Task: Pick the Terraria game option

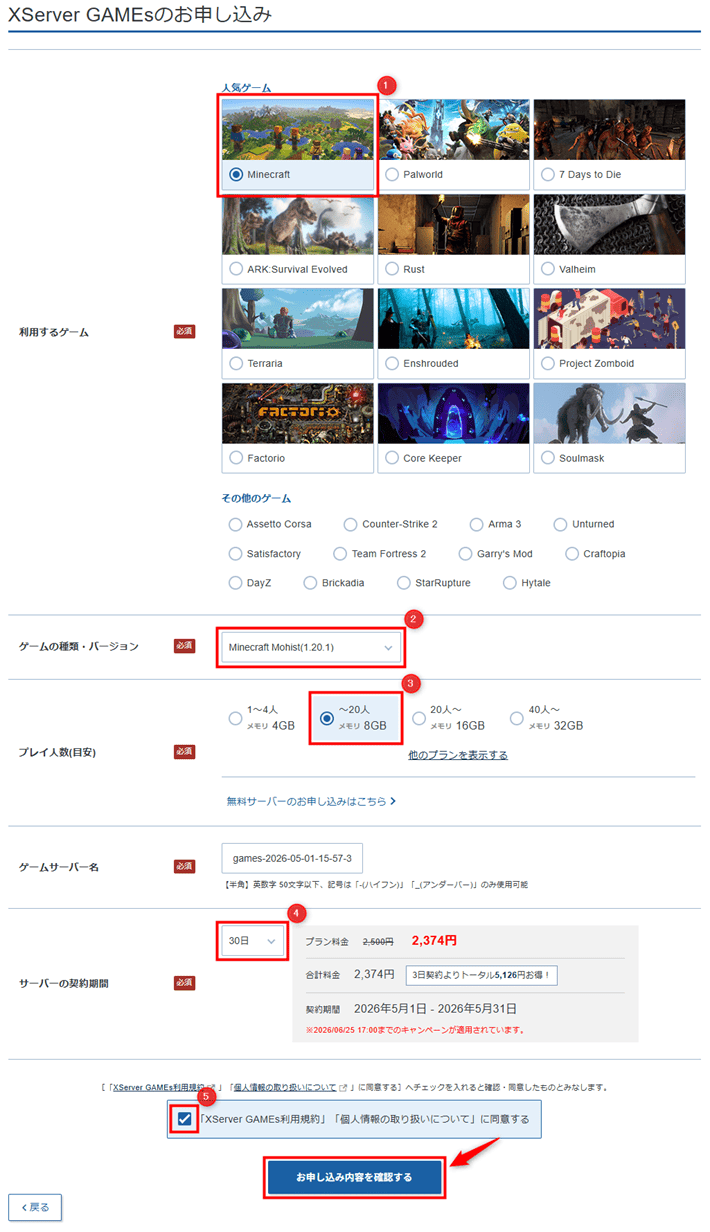Action: coord(236,363)
